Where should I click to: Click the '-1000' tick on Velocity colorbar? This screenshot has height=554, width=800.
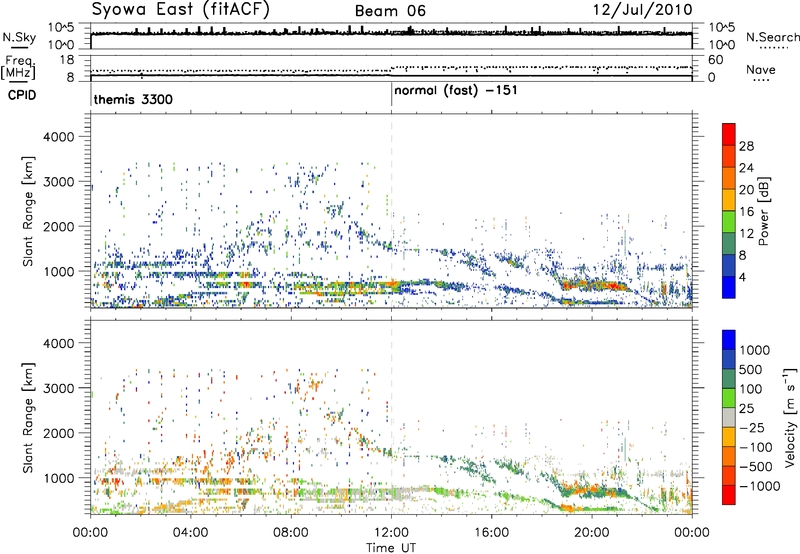click(x=759, y=486)
